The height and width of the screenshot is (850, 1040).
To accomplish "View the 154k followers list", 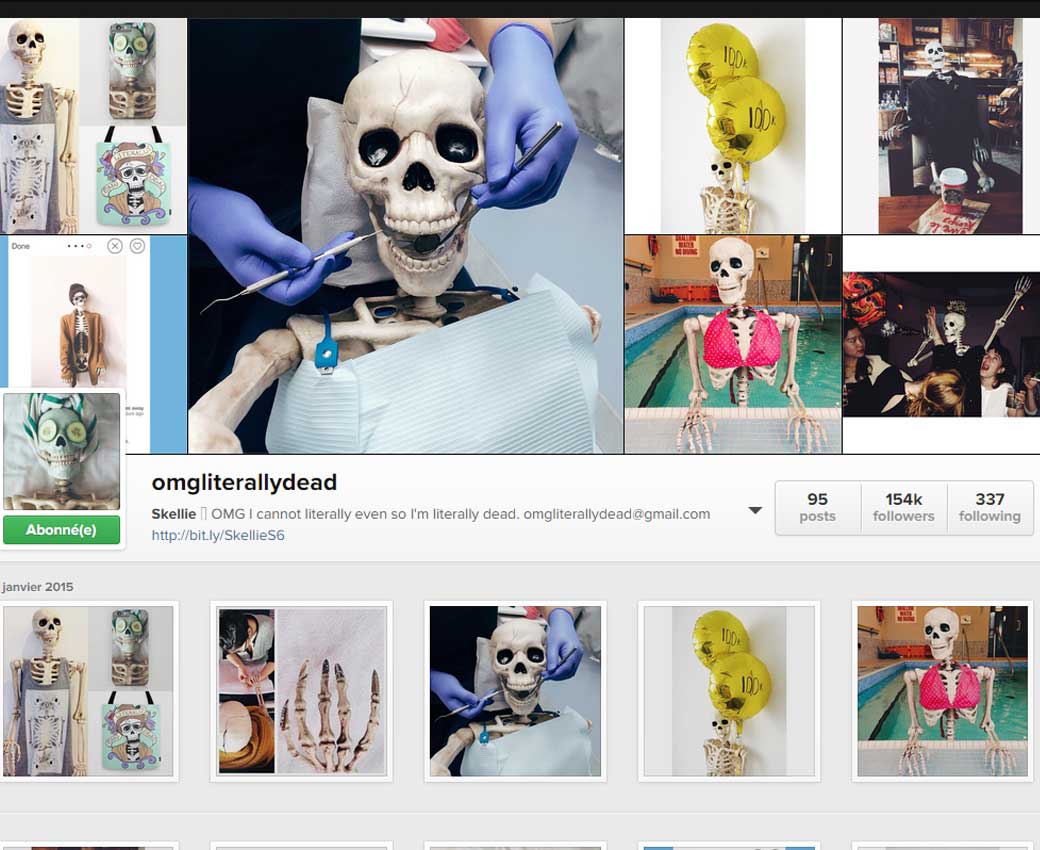I will (x=903, y=507).
